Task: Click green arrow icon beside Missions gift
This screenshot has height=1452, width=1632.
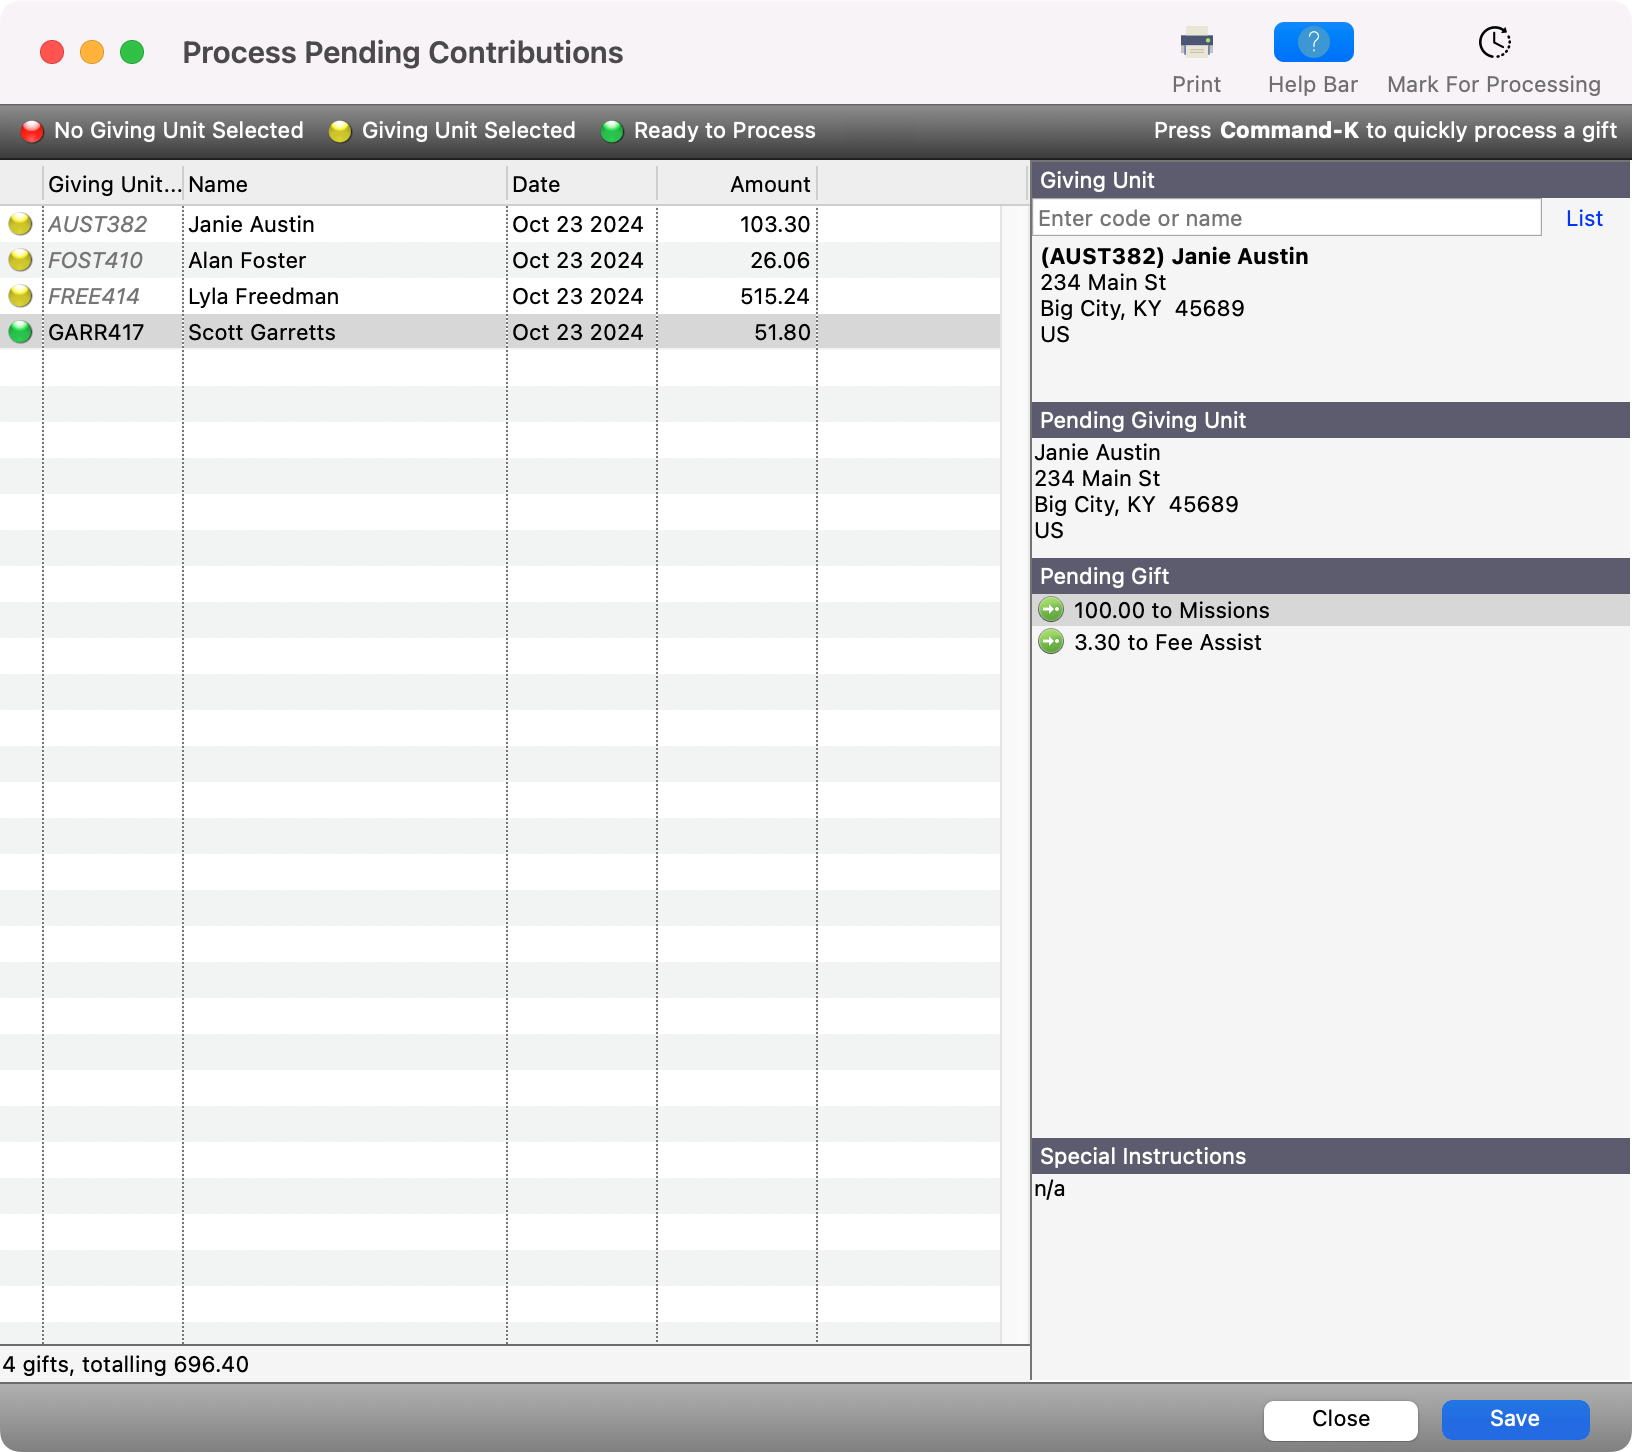Action: [1051, 610]
